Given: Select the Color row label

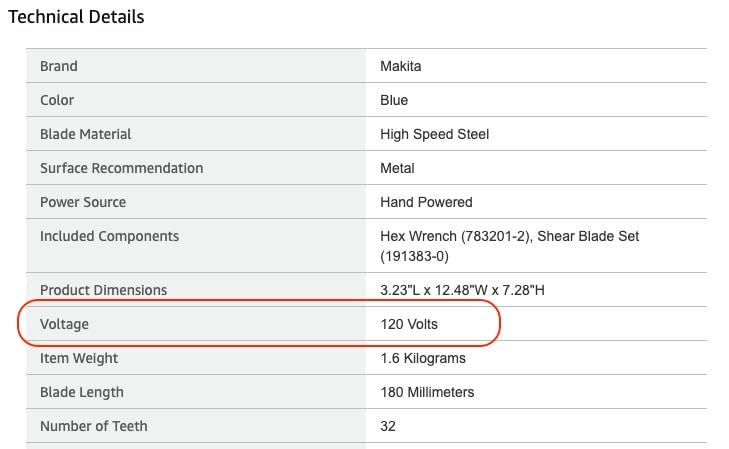Looking at the screenshot, I should pyautogui.click(x=57, y=100).
